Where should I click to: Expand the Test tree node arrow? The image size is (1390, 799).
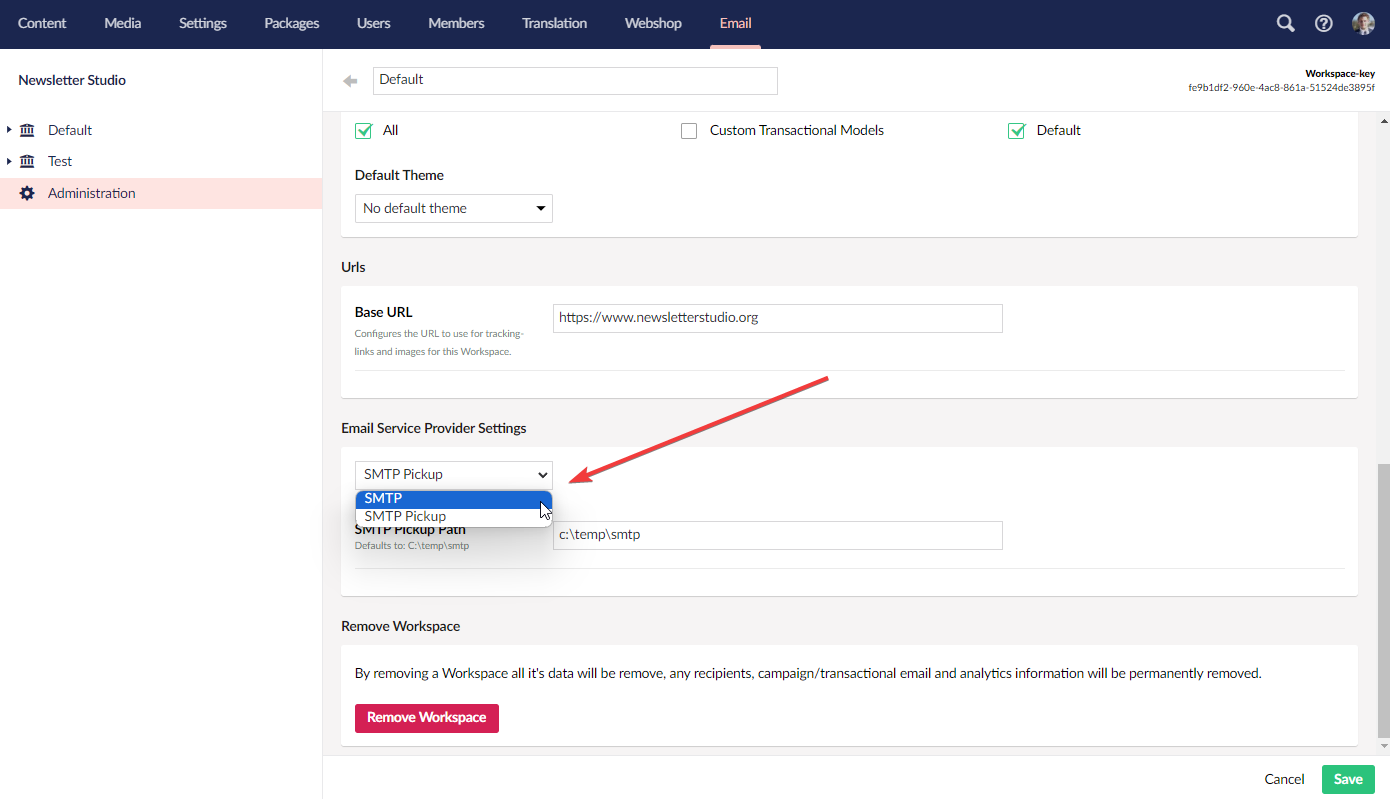point(9,161)
